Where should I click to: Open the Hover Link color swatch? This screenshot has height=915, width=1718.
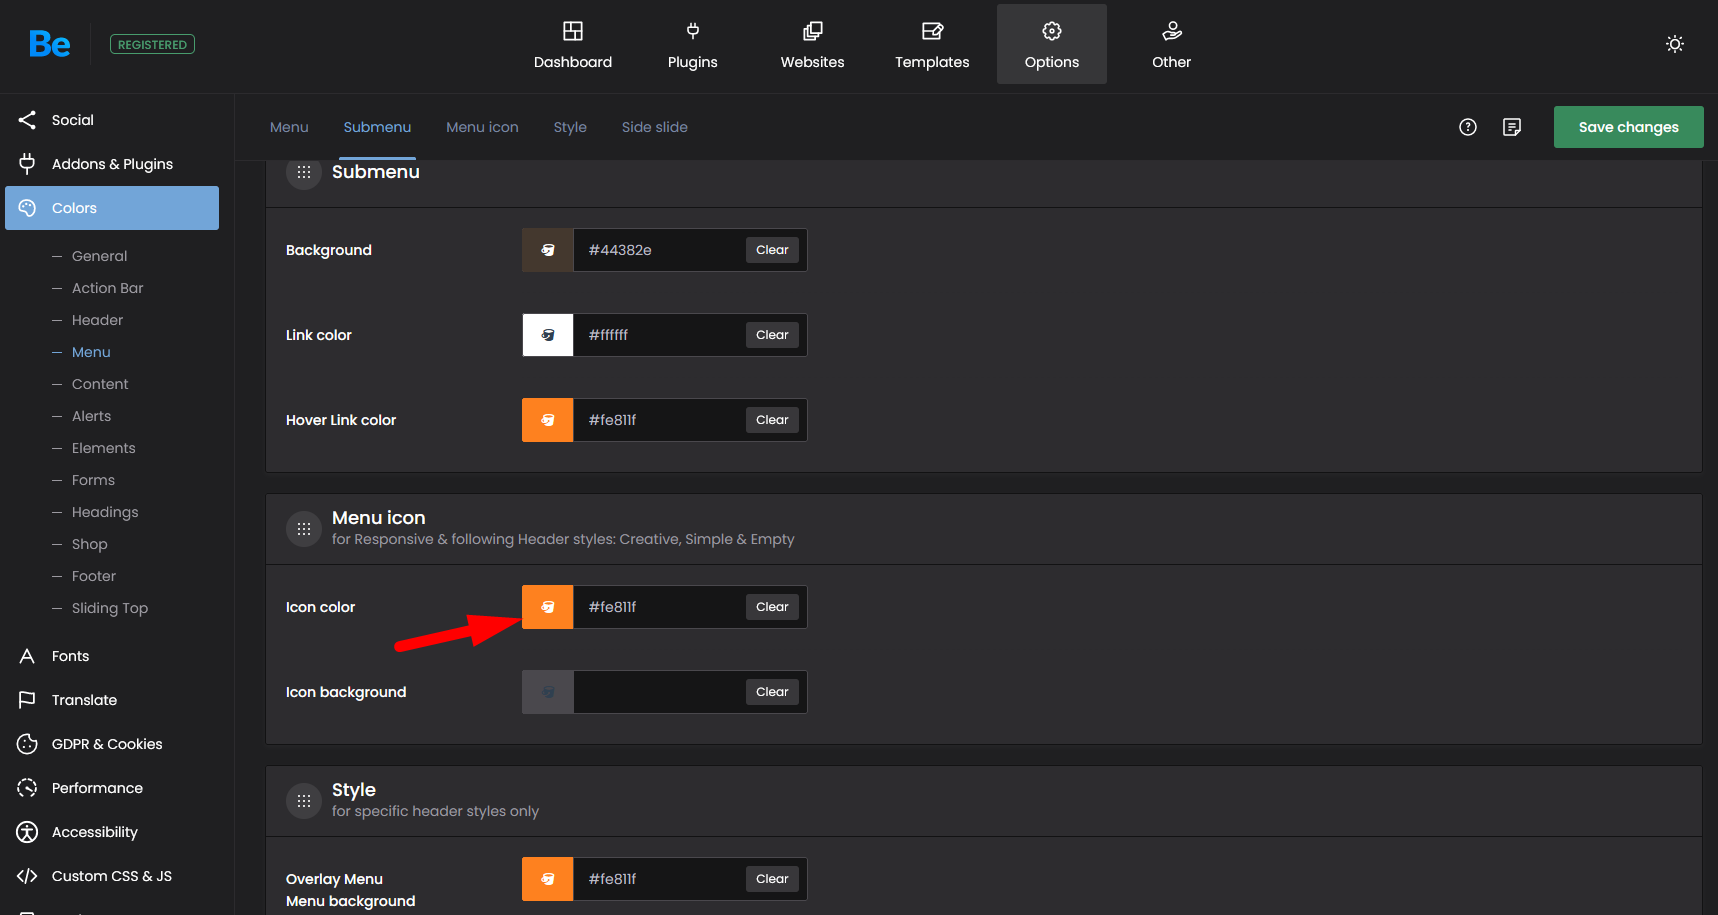tap(548, 420)
